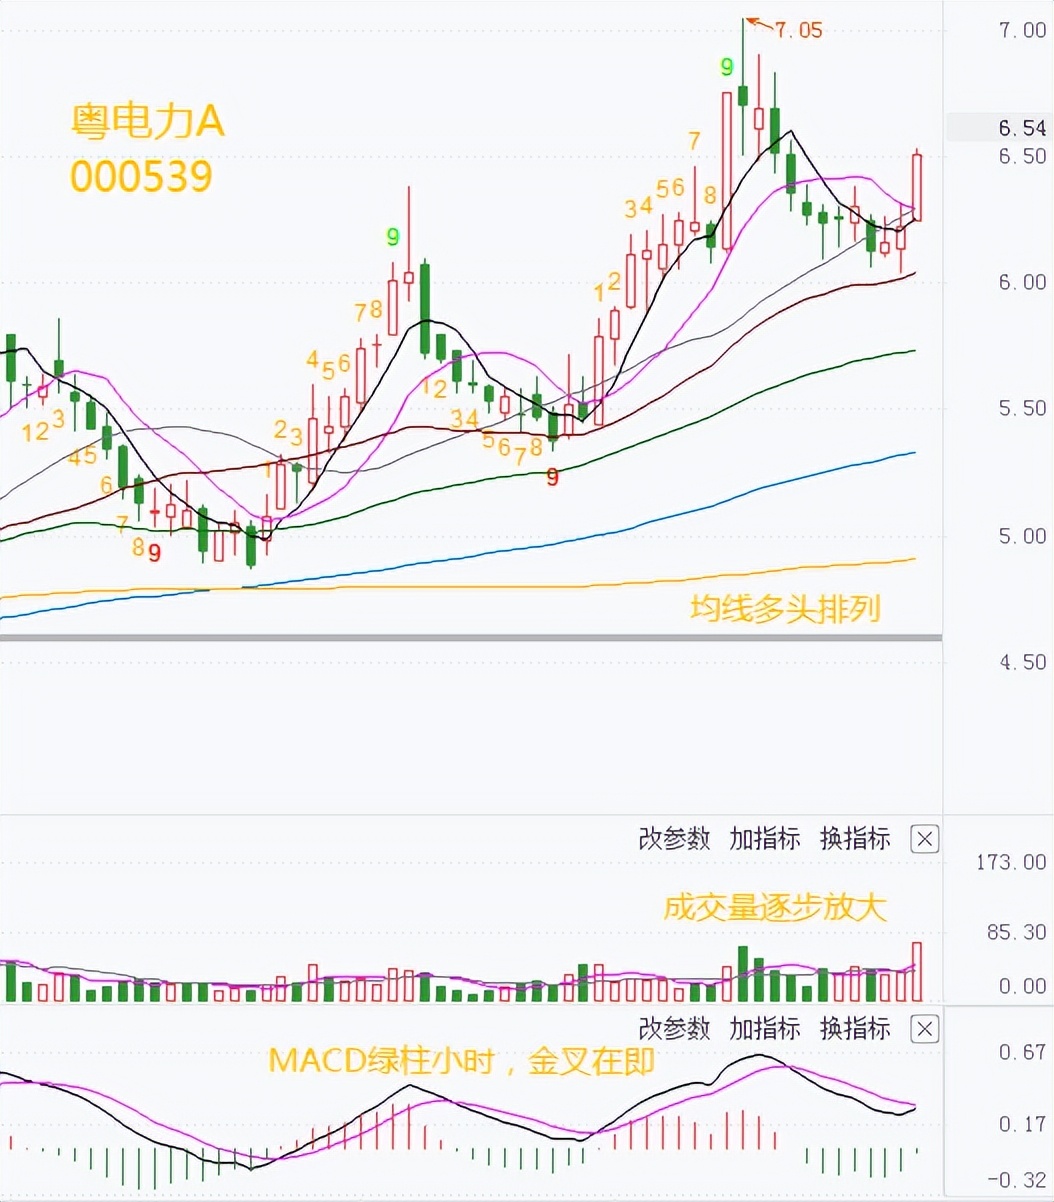The width and height of the screenshot is (1054, 1202).
Task: Click the 粤电力A stock name
Action: [147, 122]
